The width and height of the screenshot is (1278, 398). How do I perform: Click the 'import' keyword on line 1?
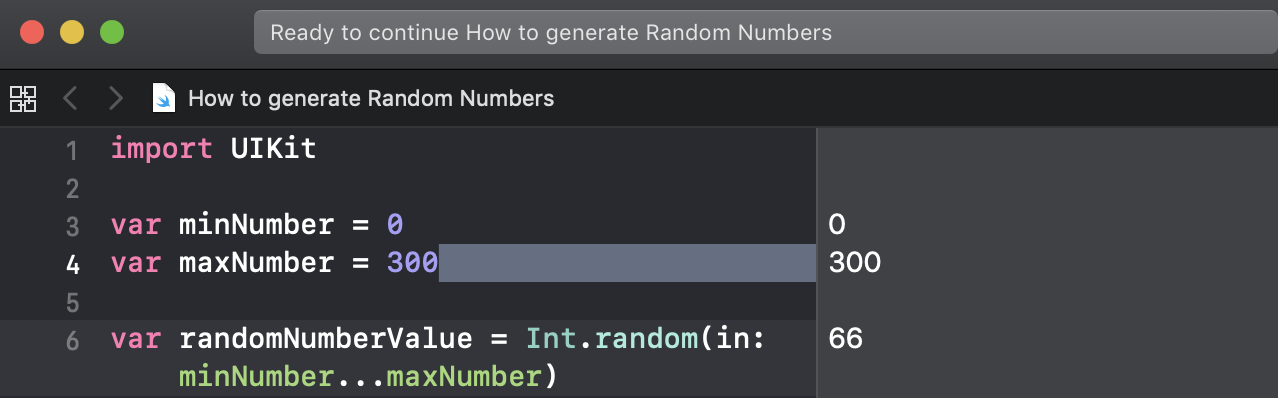click(x=161, y=150)
